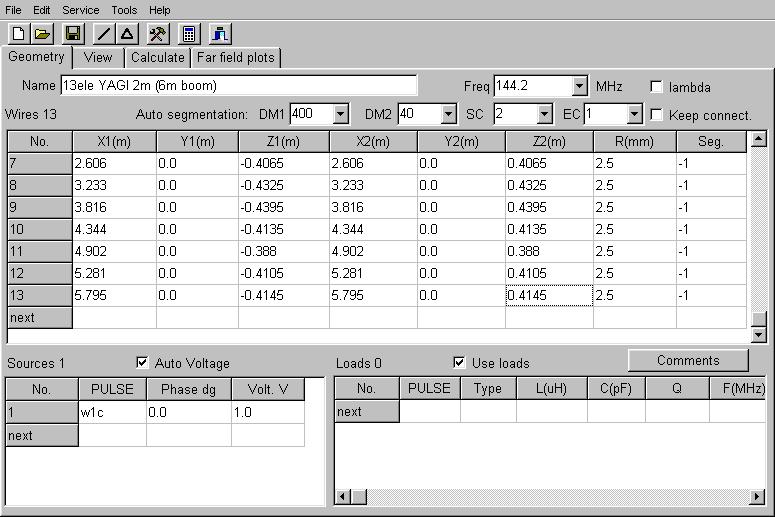This screenshot has height=517, width=775.
Task: Click the Comments button
Action: pyautogui.click(x=687, y=360)
